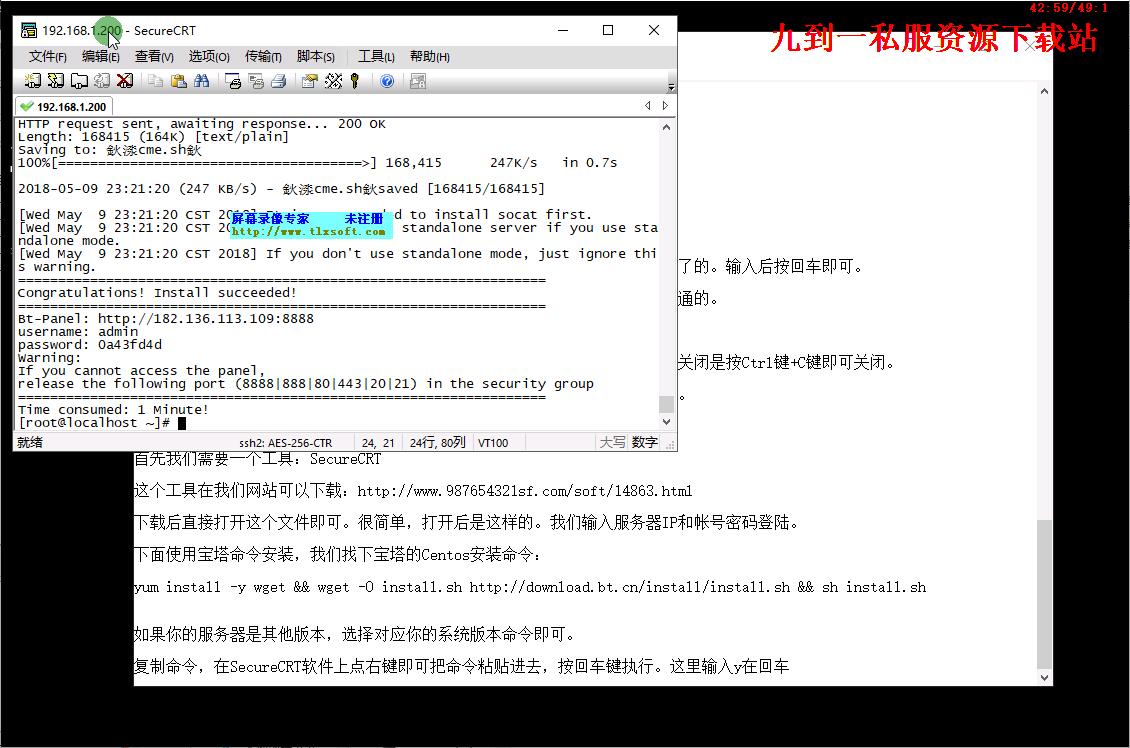Open the 文件(F) menu
The image size is (1130, 748).
(48, 57)
